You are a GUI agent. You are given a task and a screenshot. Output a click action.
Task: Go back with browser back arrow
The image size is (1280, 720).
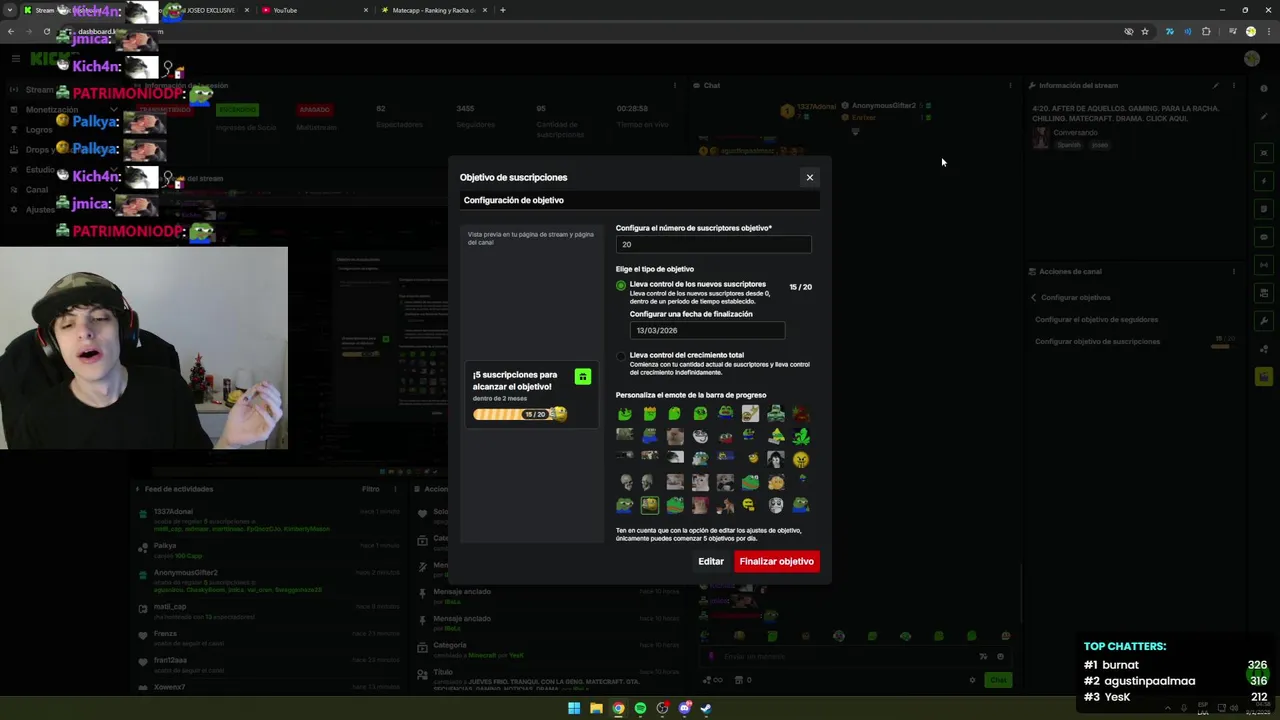coord(11,31)
